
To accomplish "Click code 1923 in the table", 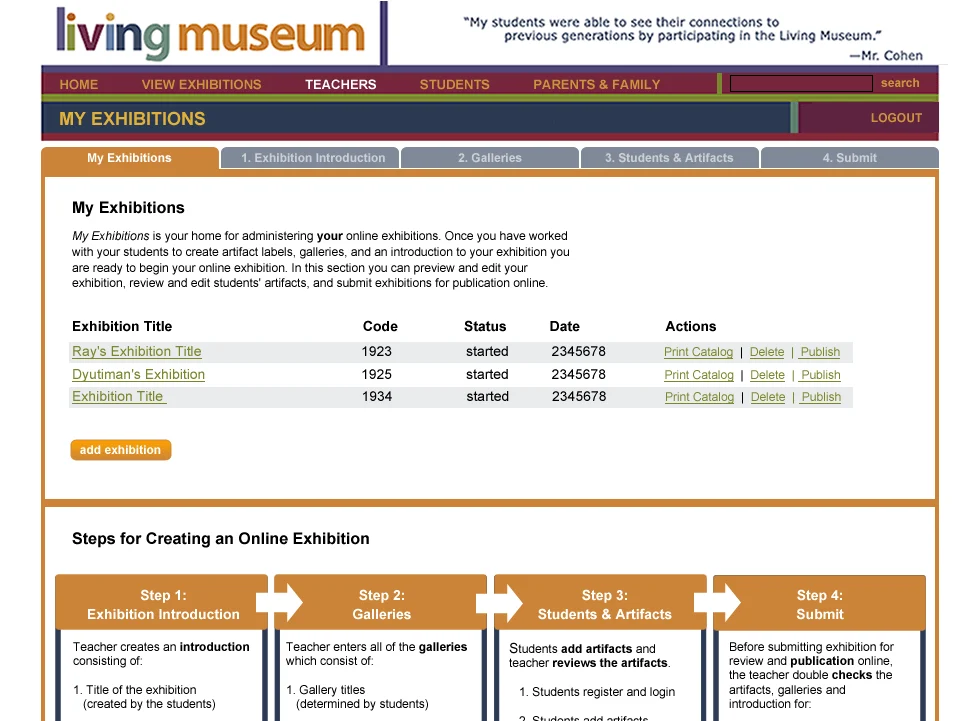I will [x=377, y=351].
